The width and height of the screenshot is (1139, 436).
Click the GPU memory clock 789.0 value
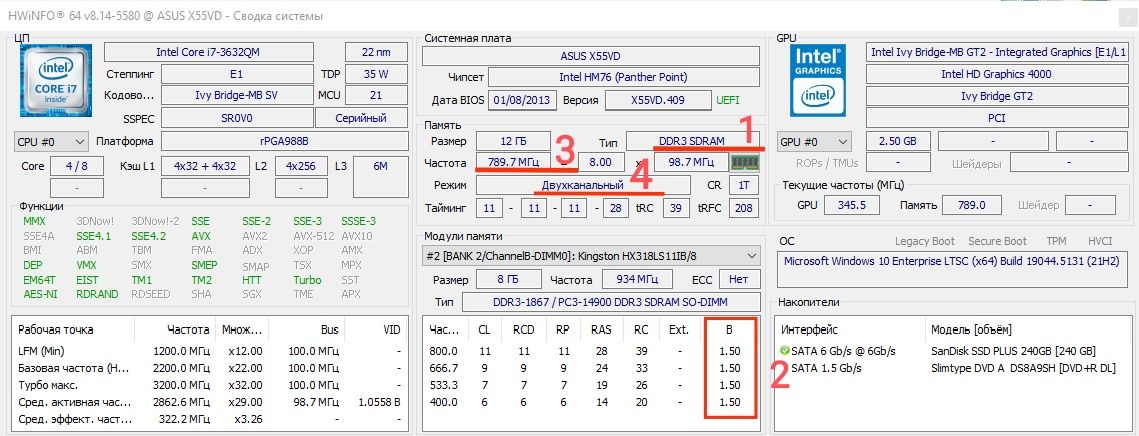(x=970, y=205)
